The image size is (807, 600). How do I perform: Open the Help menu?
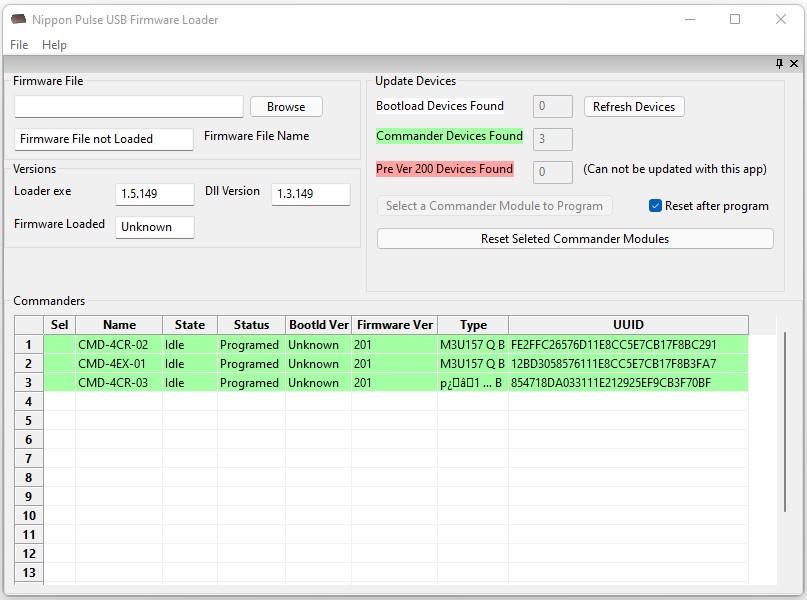[x=54, y=45]
